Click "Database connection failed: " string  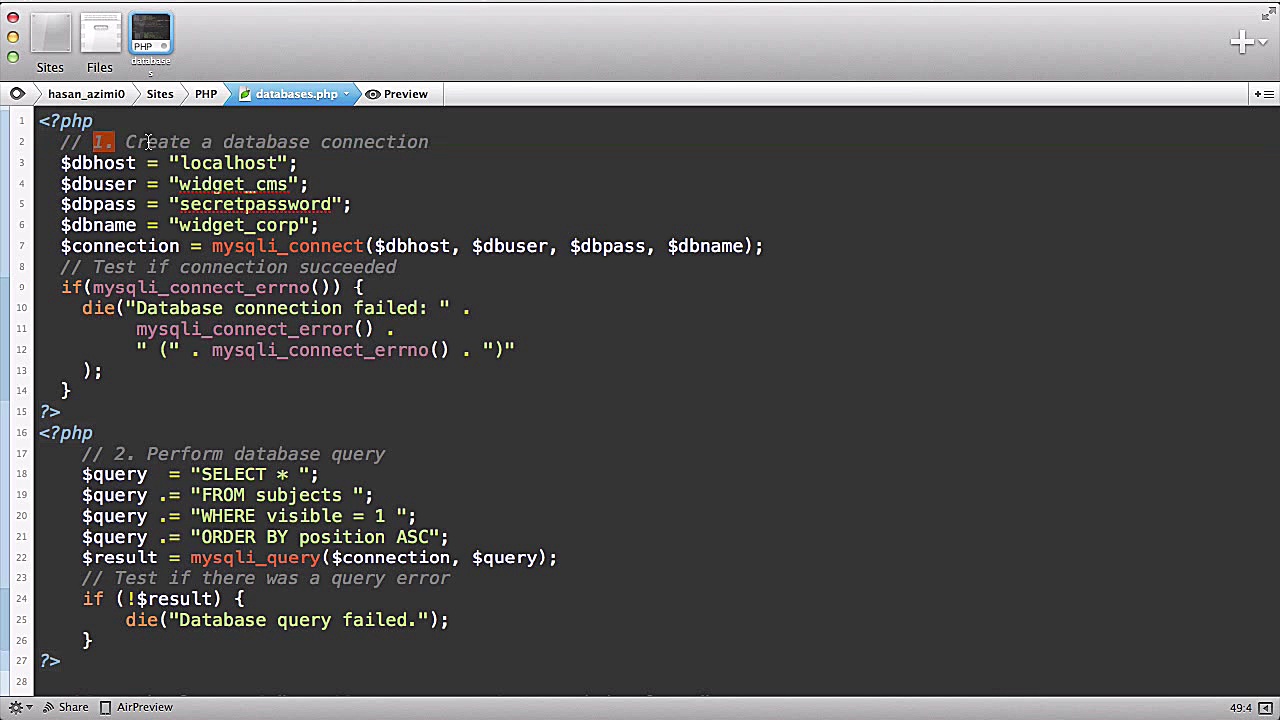[287, 308]
